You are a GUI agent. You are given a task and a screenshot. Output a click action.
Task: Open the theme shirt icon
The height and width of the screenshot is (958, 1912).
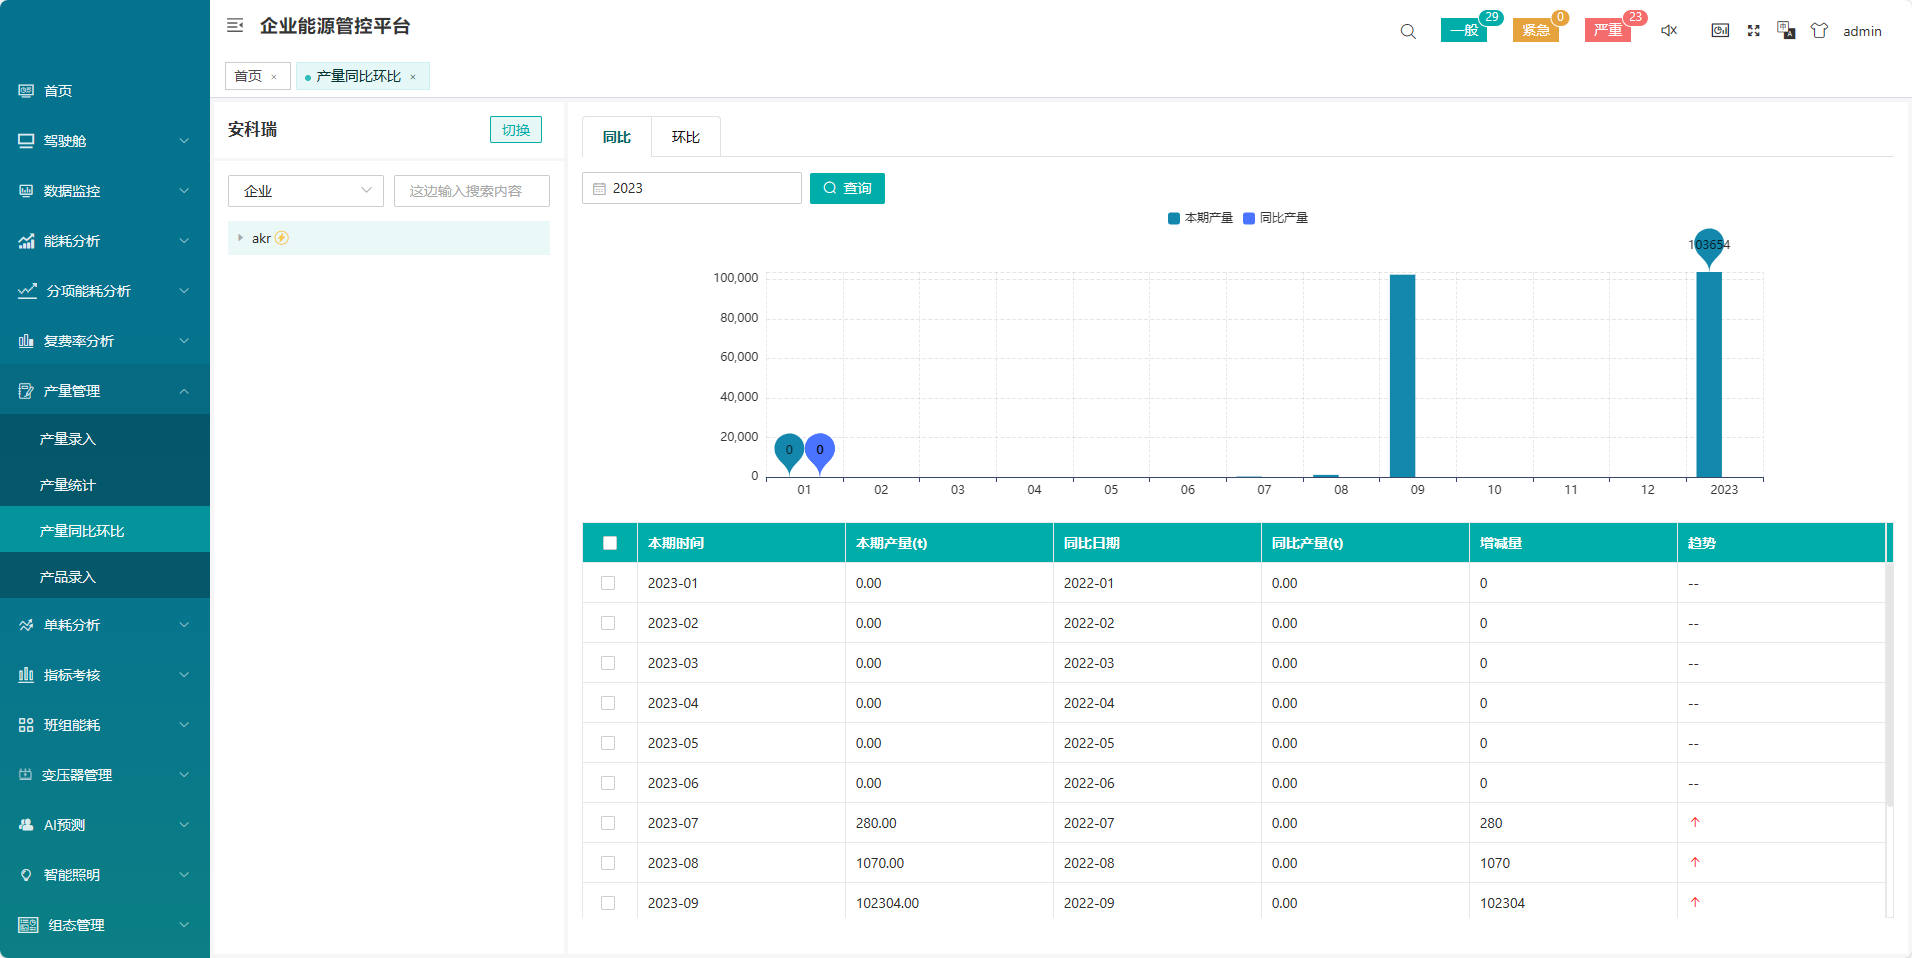(1819, 31)
